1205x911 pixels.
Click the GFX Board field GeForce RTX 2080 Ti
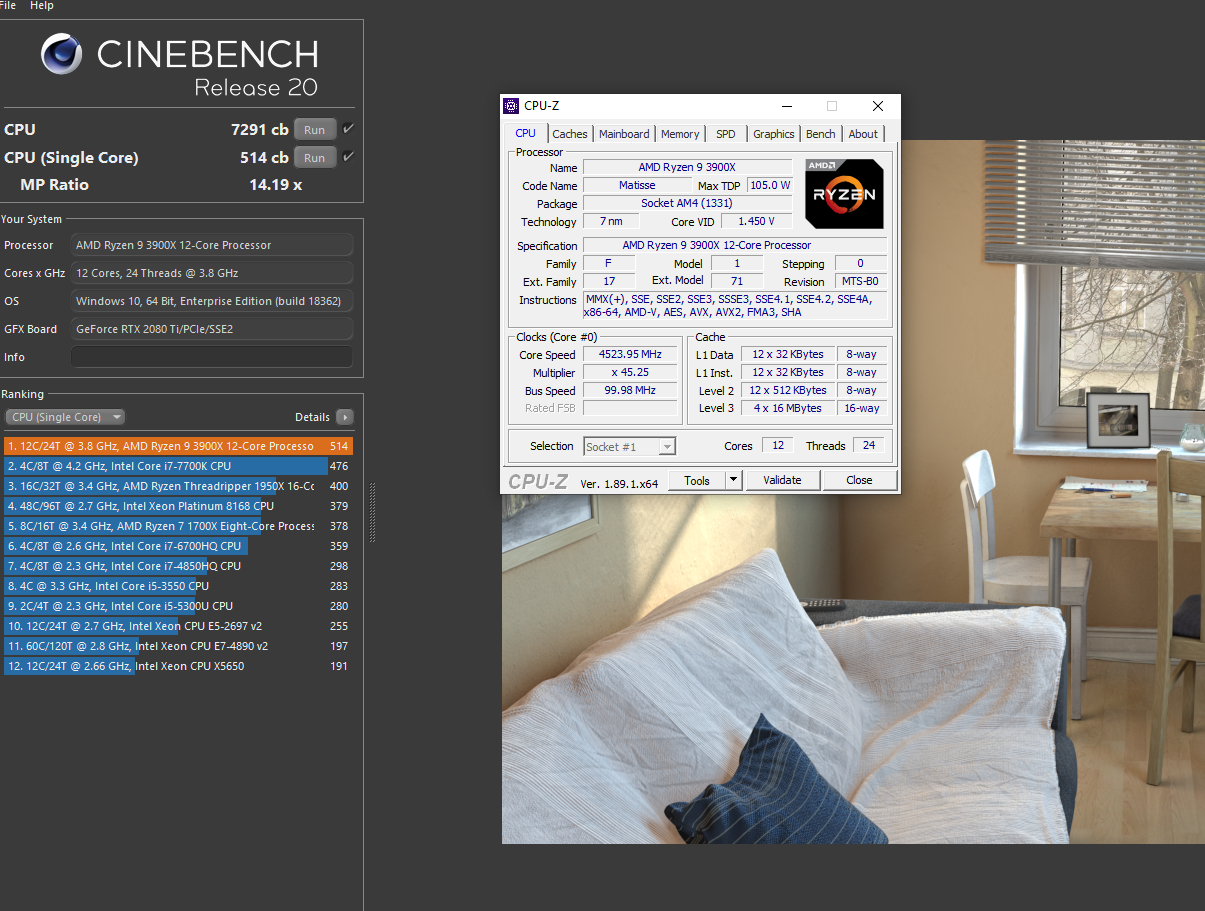pos(212,329)
